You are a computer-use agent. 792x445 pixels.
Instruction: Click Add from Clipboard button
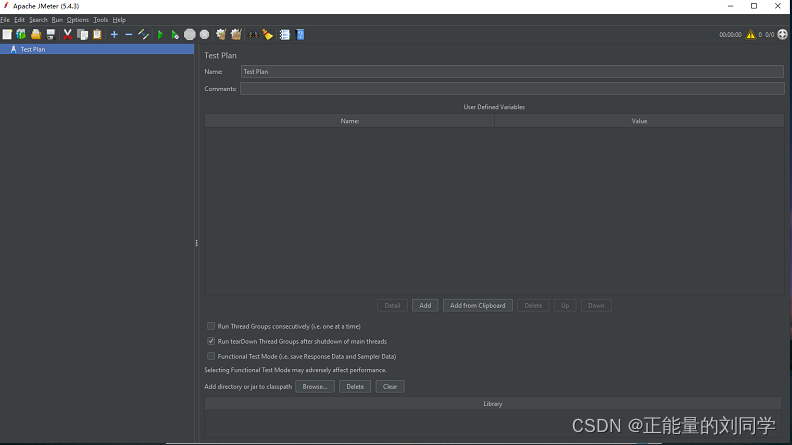click(478, 306)
